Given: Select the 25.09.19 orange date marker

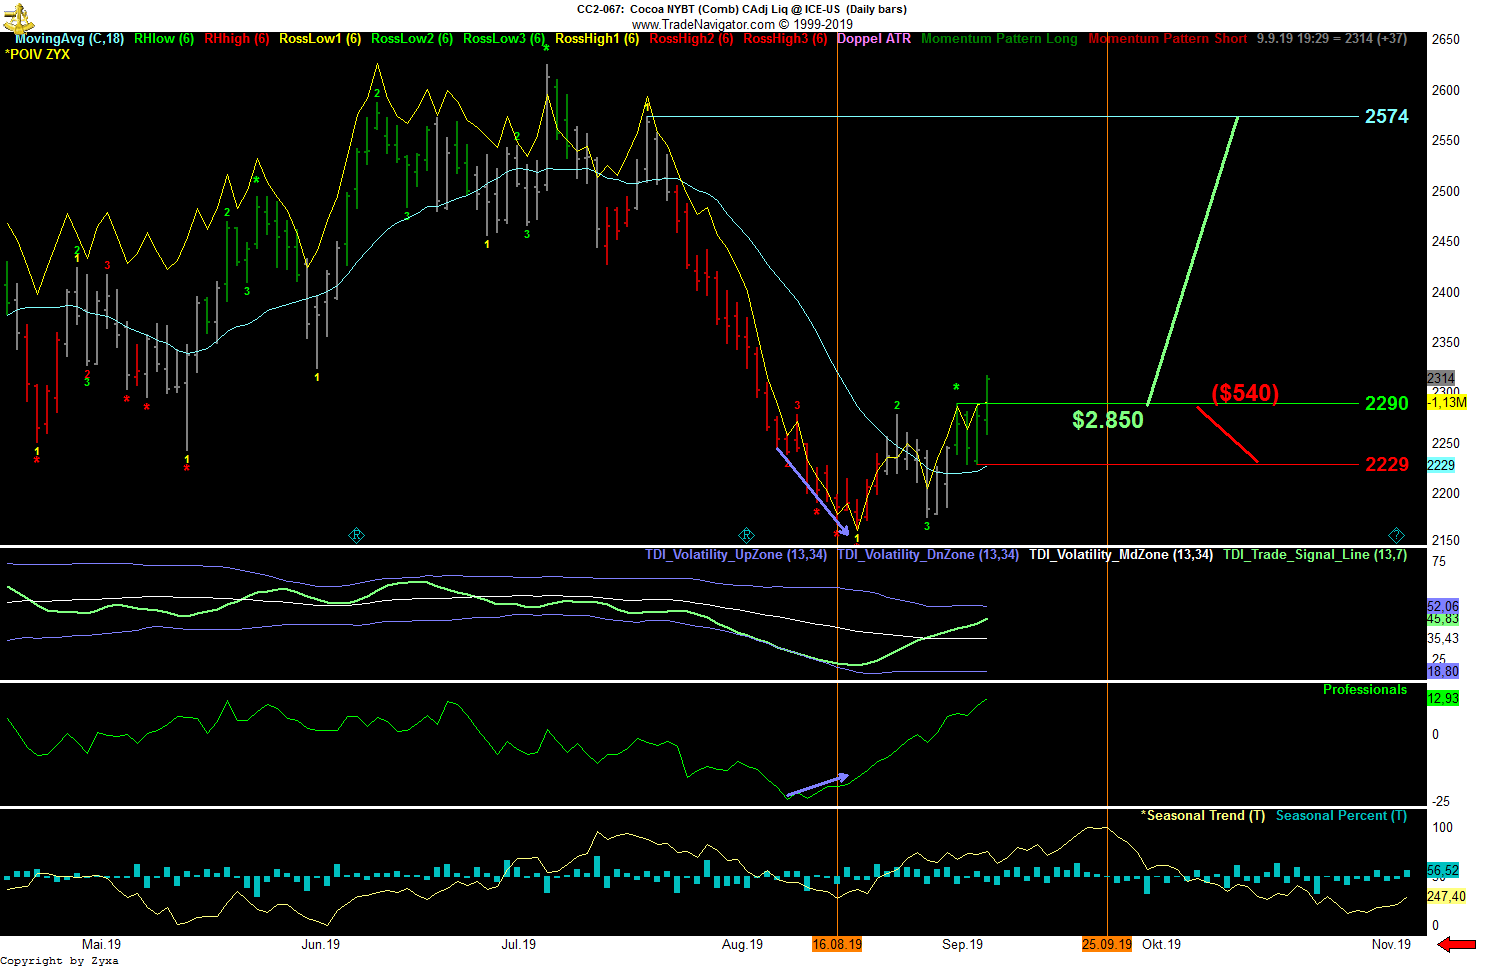Looking at the screenshot, I should pyautogui.click(x=1106, y=944).
